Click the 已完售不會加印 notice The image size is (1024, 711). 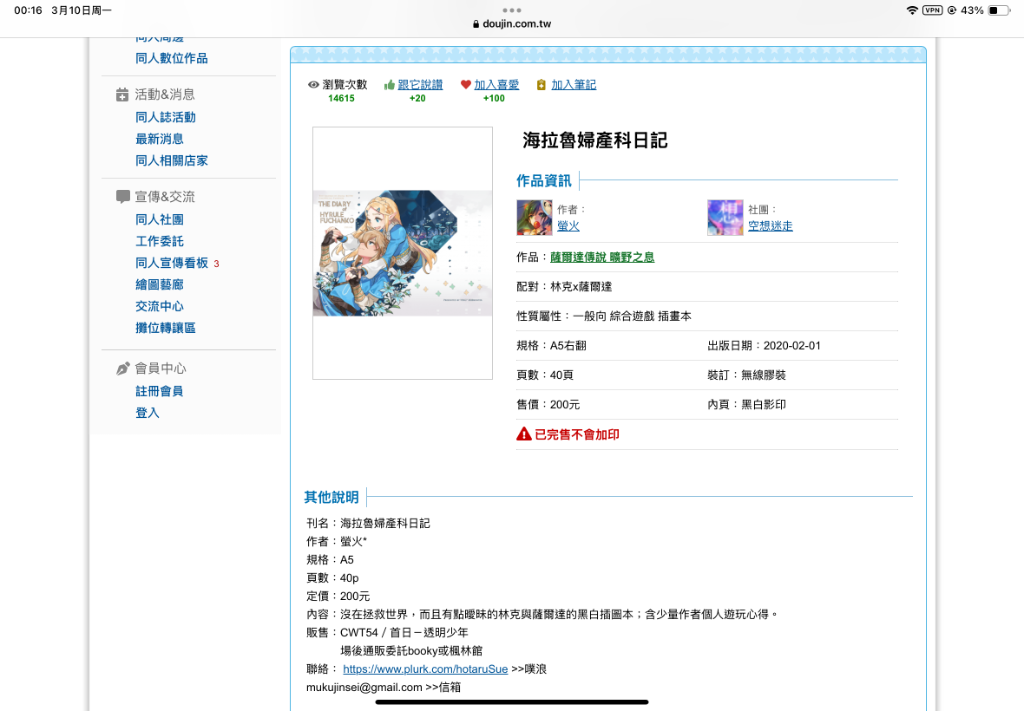pos(577,434)
